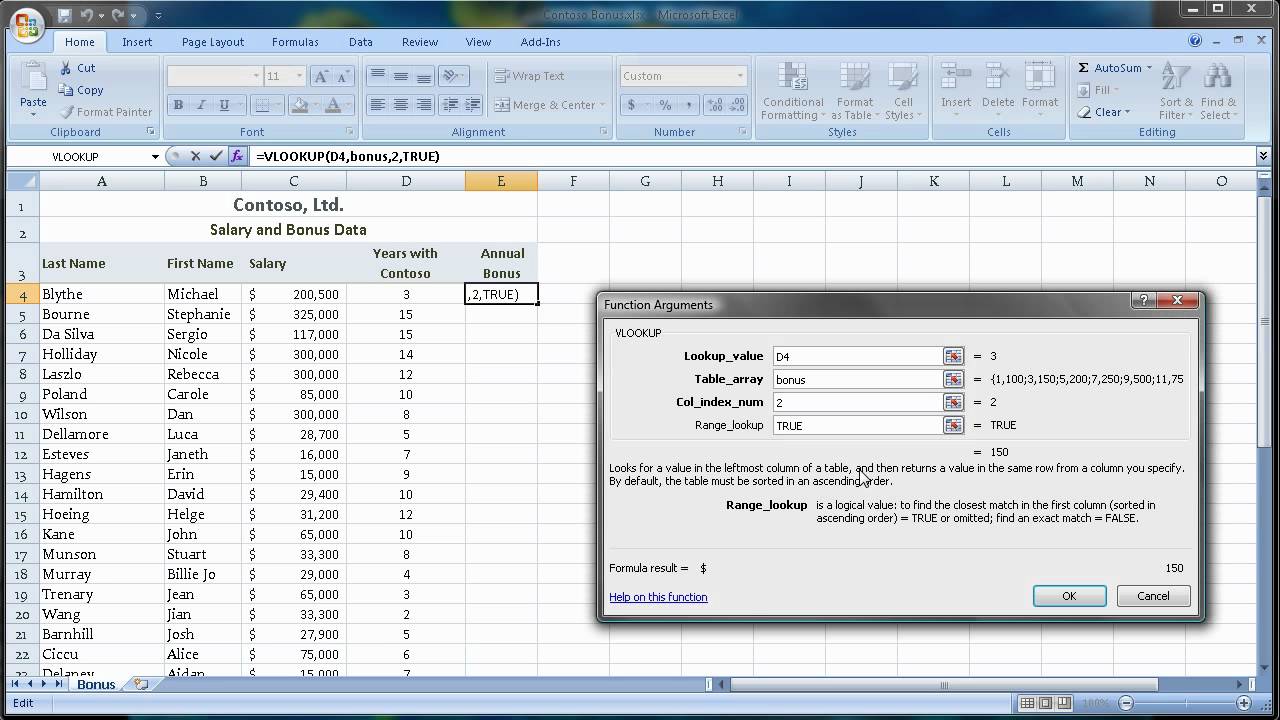The width and height of the screenshot is (1280, 720).
Task: Switch to the Page Layout tab
Action: 213,42
